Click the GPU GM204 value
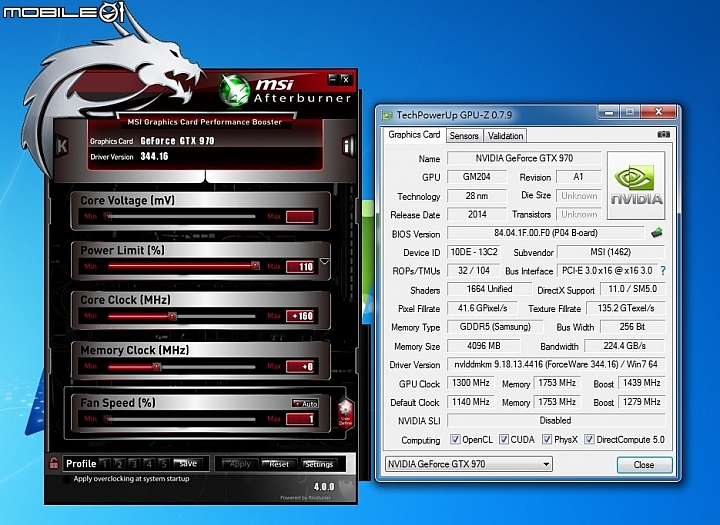This screenshot has height=525, width=720. point(477,176)
